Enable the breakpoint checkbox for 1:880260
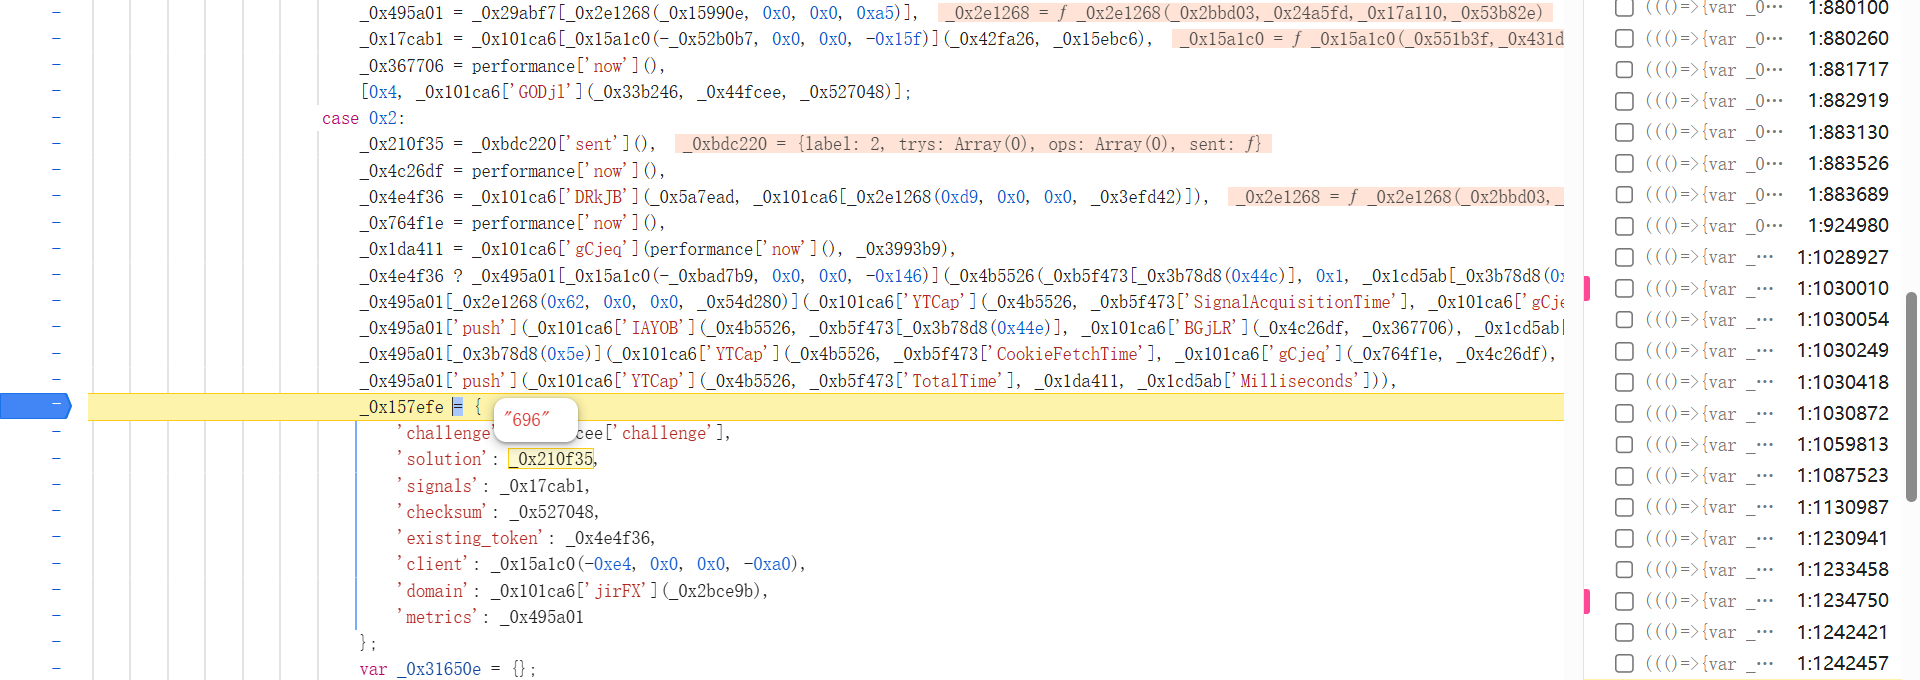The image size is (1920, 680). coord(1625,39)
